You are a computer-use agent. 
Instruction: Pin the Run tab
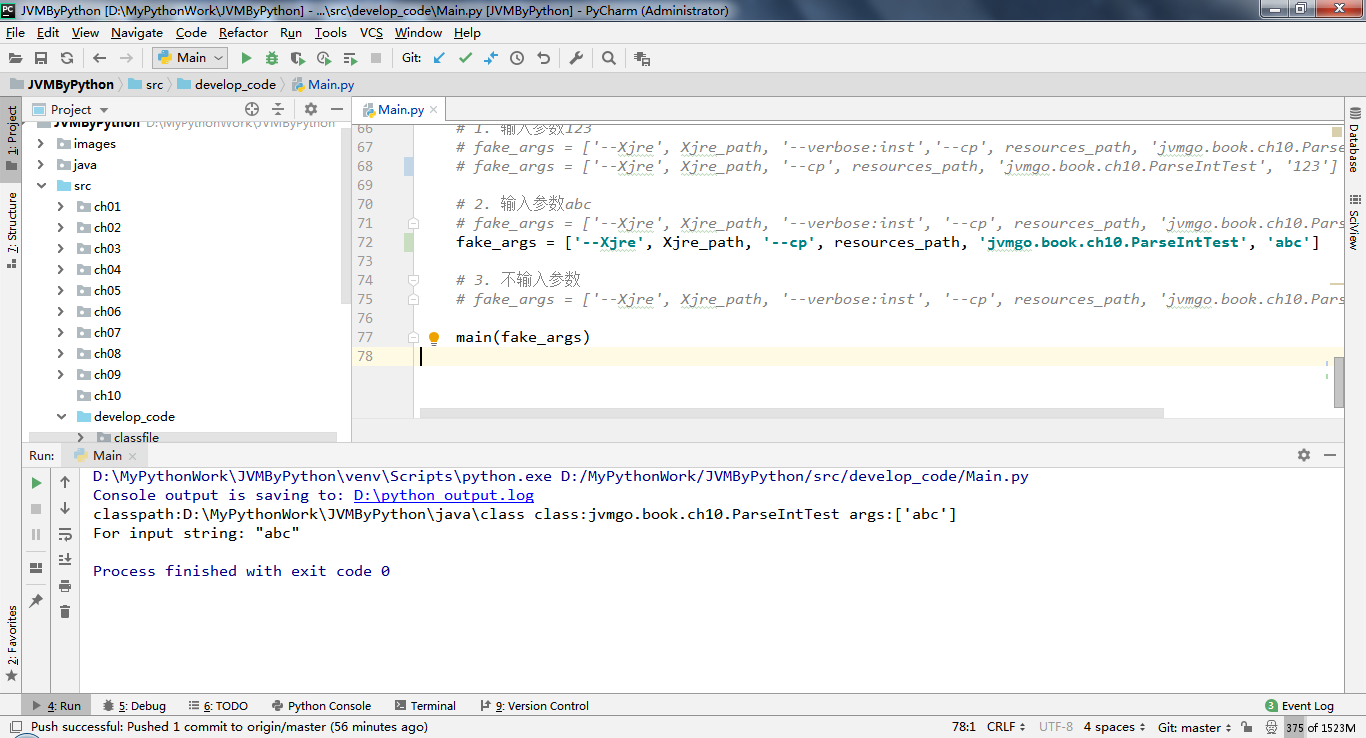click(36, 600)
